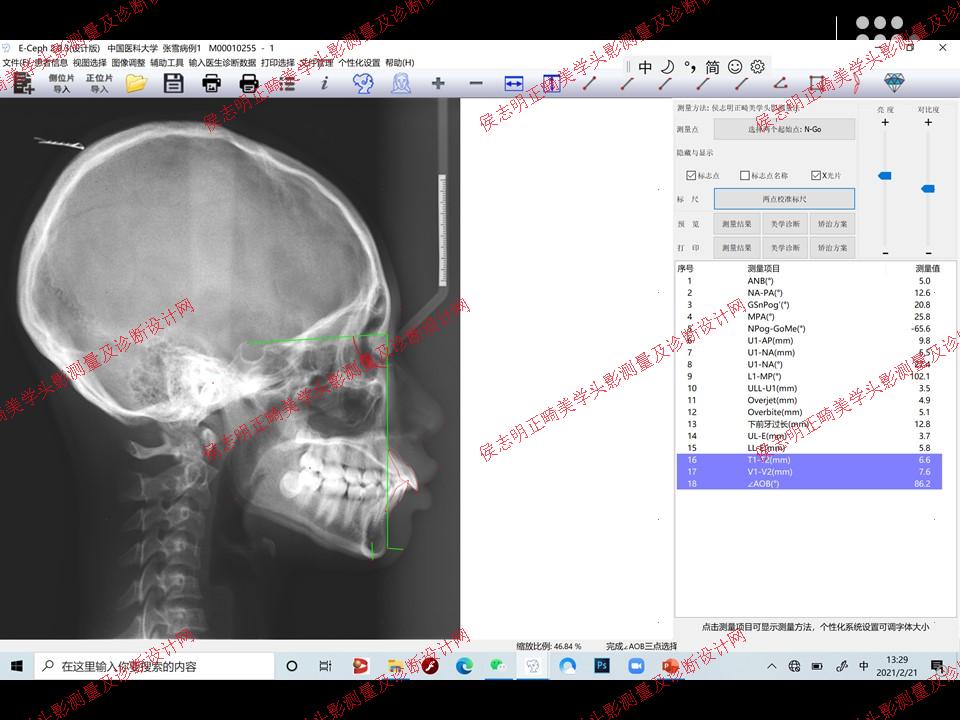Click 测量结果 in the 预览 row

coord(737,224)
